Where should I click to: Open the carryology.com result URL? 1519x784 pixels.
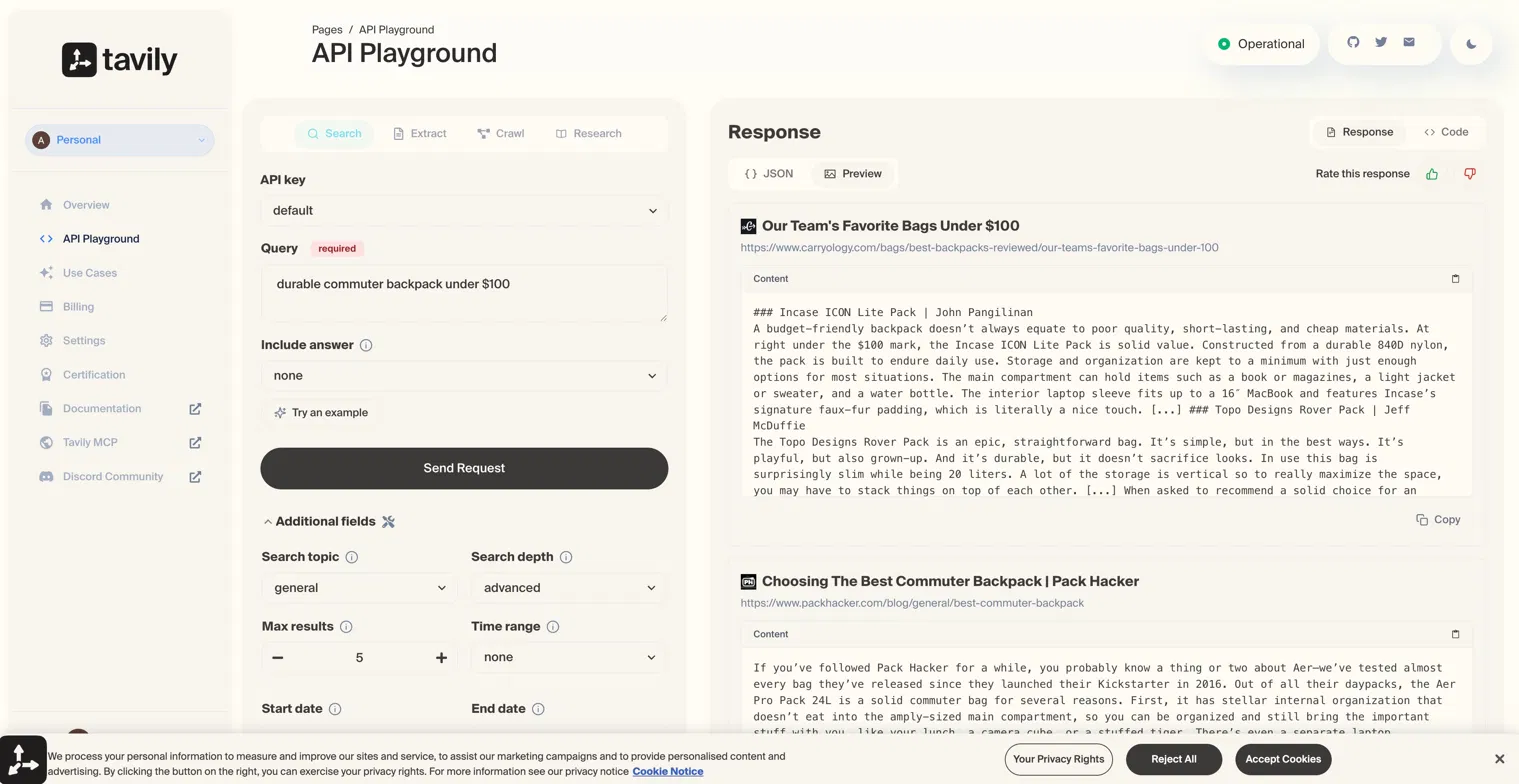click(979, 248)
